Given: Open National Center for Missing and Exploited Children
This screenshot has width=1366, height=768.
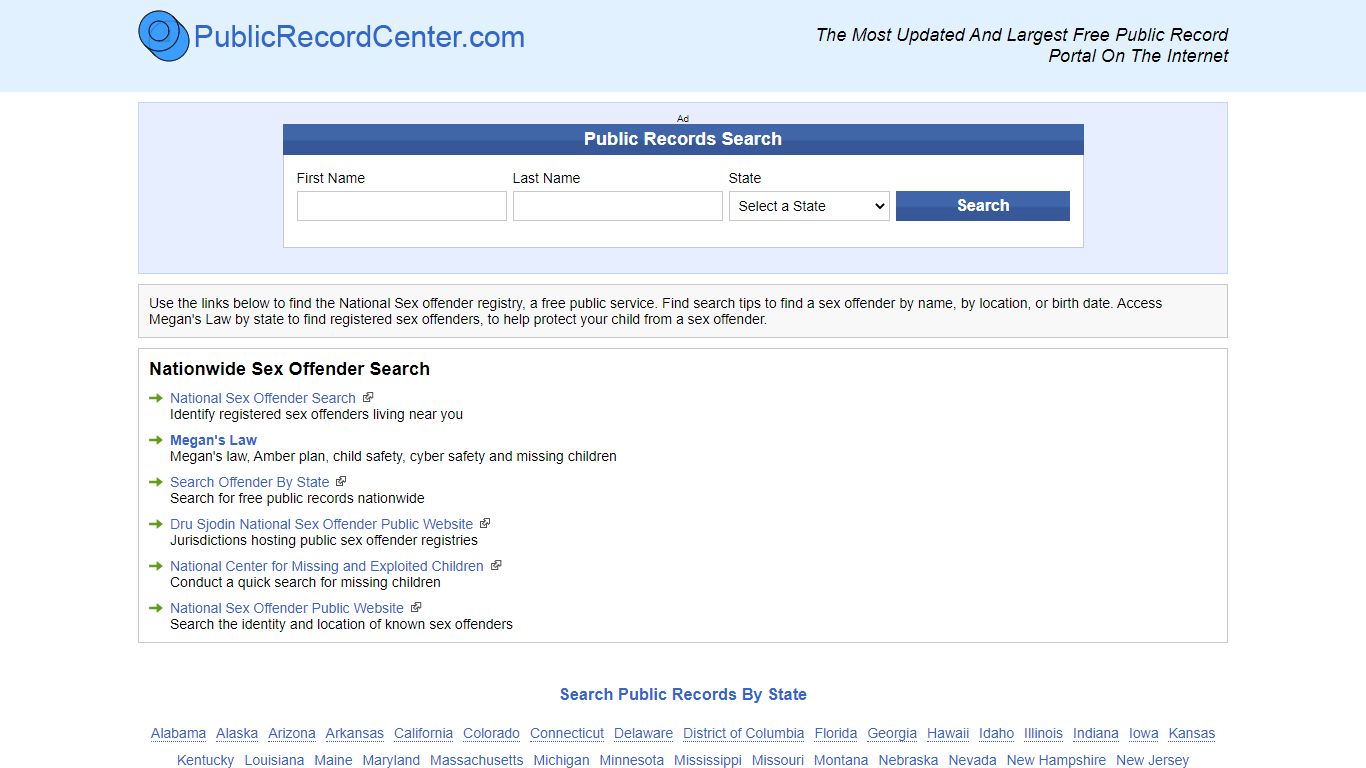Looking at the screenshot, I should pos(327,566).
